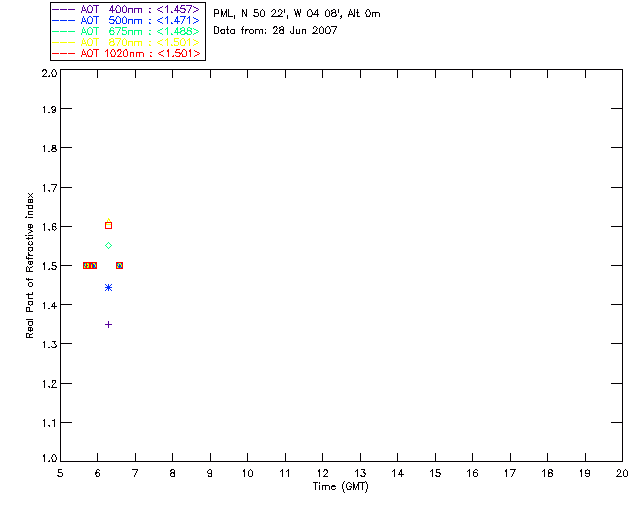
Task: Click the 1.7 y-axis tick label
Action: pyautogui.click(x=49, y=188)
